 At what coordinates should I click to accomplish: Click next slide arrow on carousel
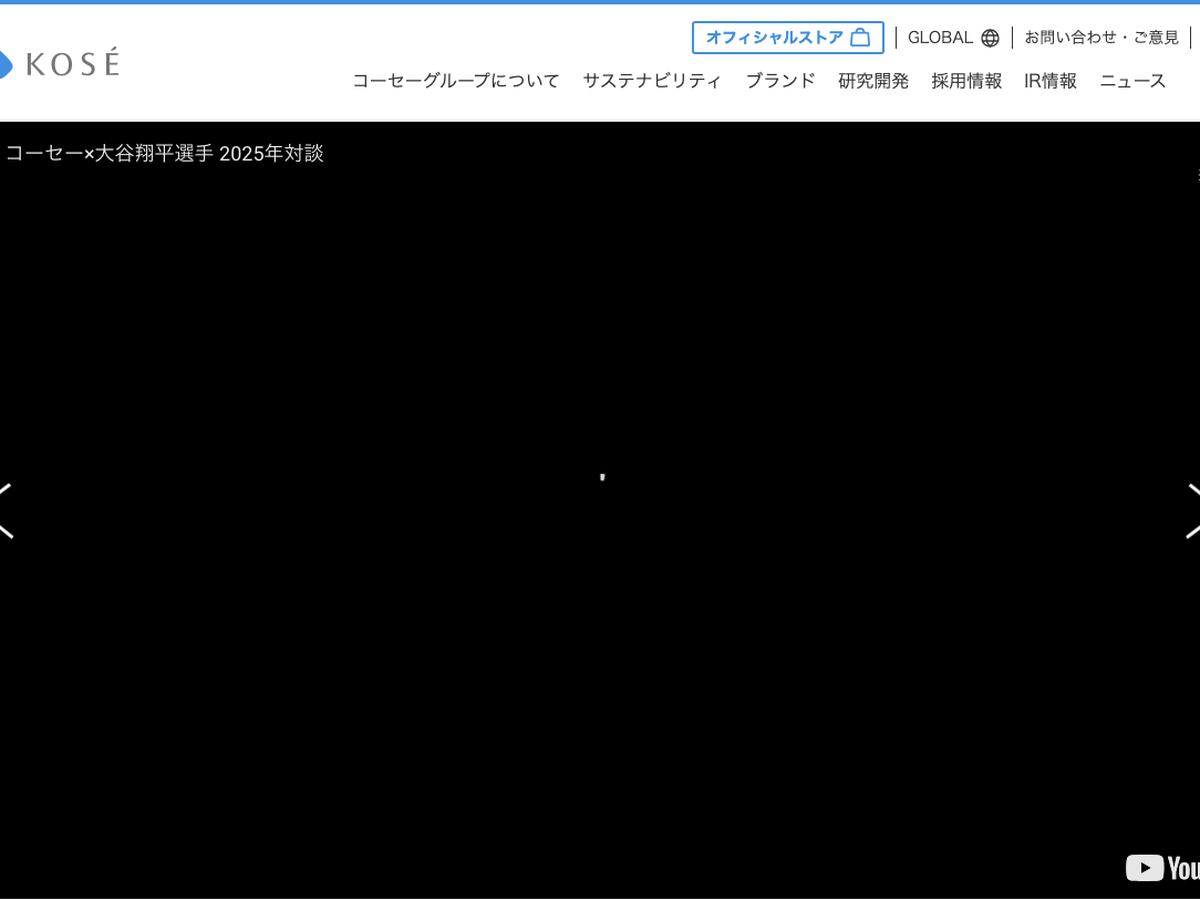[x=1193, y=511]
